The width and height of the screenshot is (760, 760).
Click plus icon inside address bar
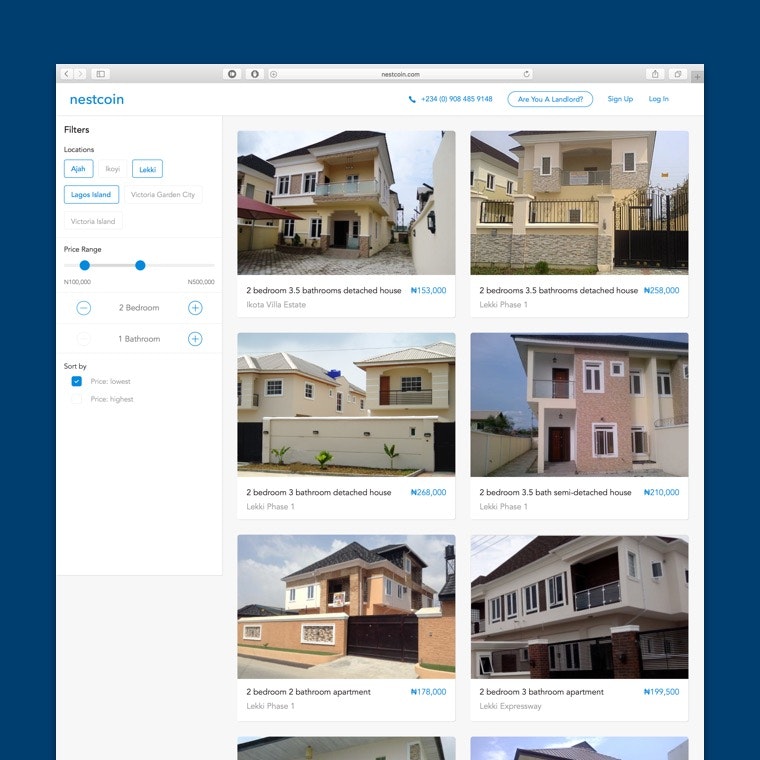coord(273,74)
